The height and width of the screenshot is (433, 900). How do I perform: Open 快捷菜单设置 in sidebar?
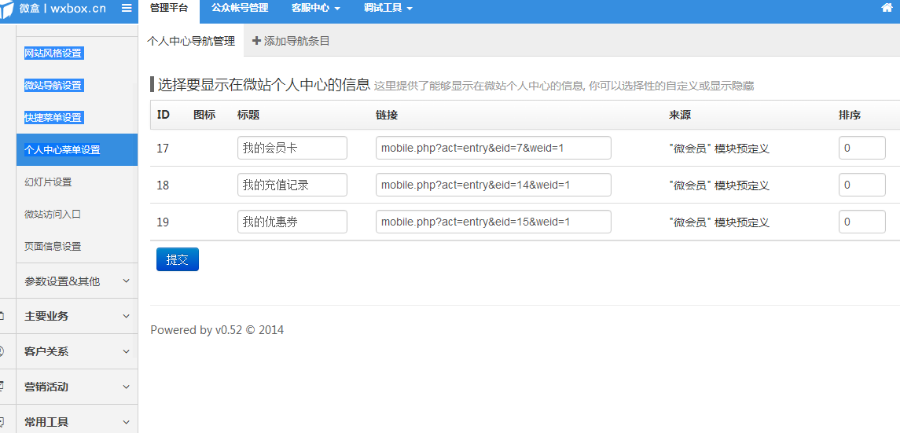coord(53,118)
